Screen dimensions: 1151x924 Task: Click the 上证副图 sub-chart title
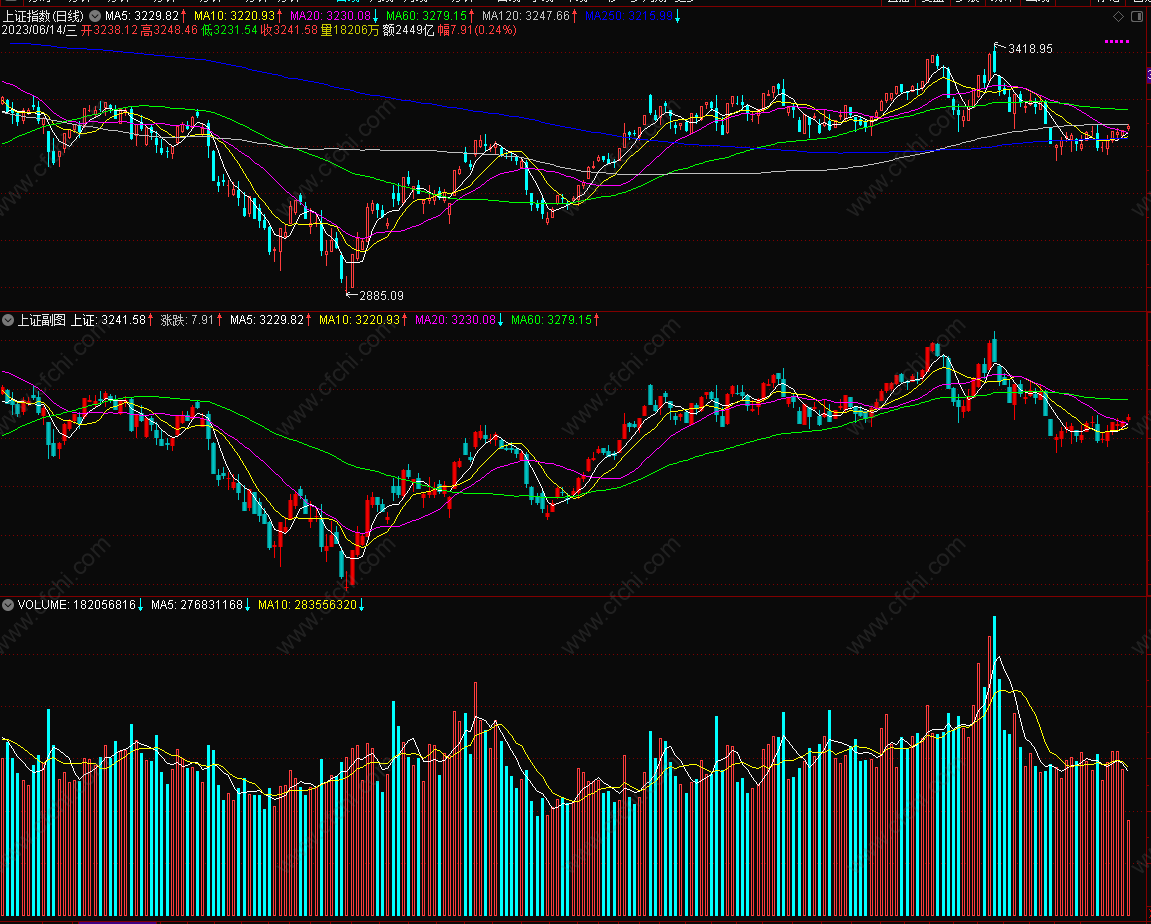pyautogui.click(x=41, y=320)
